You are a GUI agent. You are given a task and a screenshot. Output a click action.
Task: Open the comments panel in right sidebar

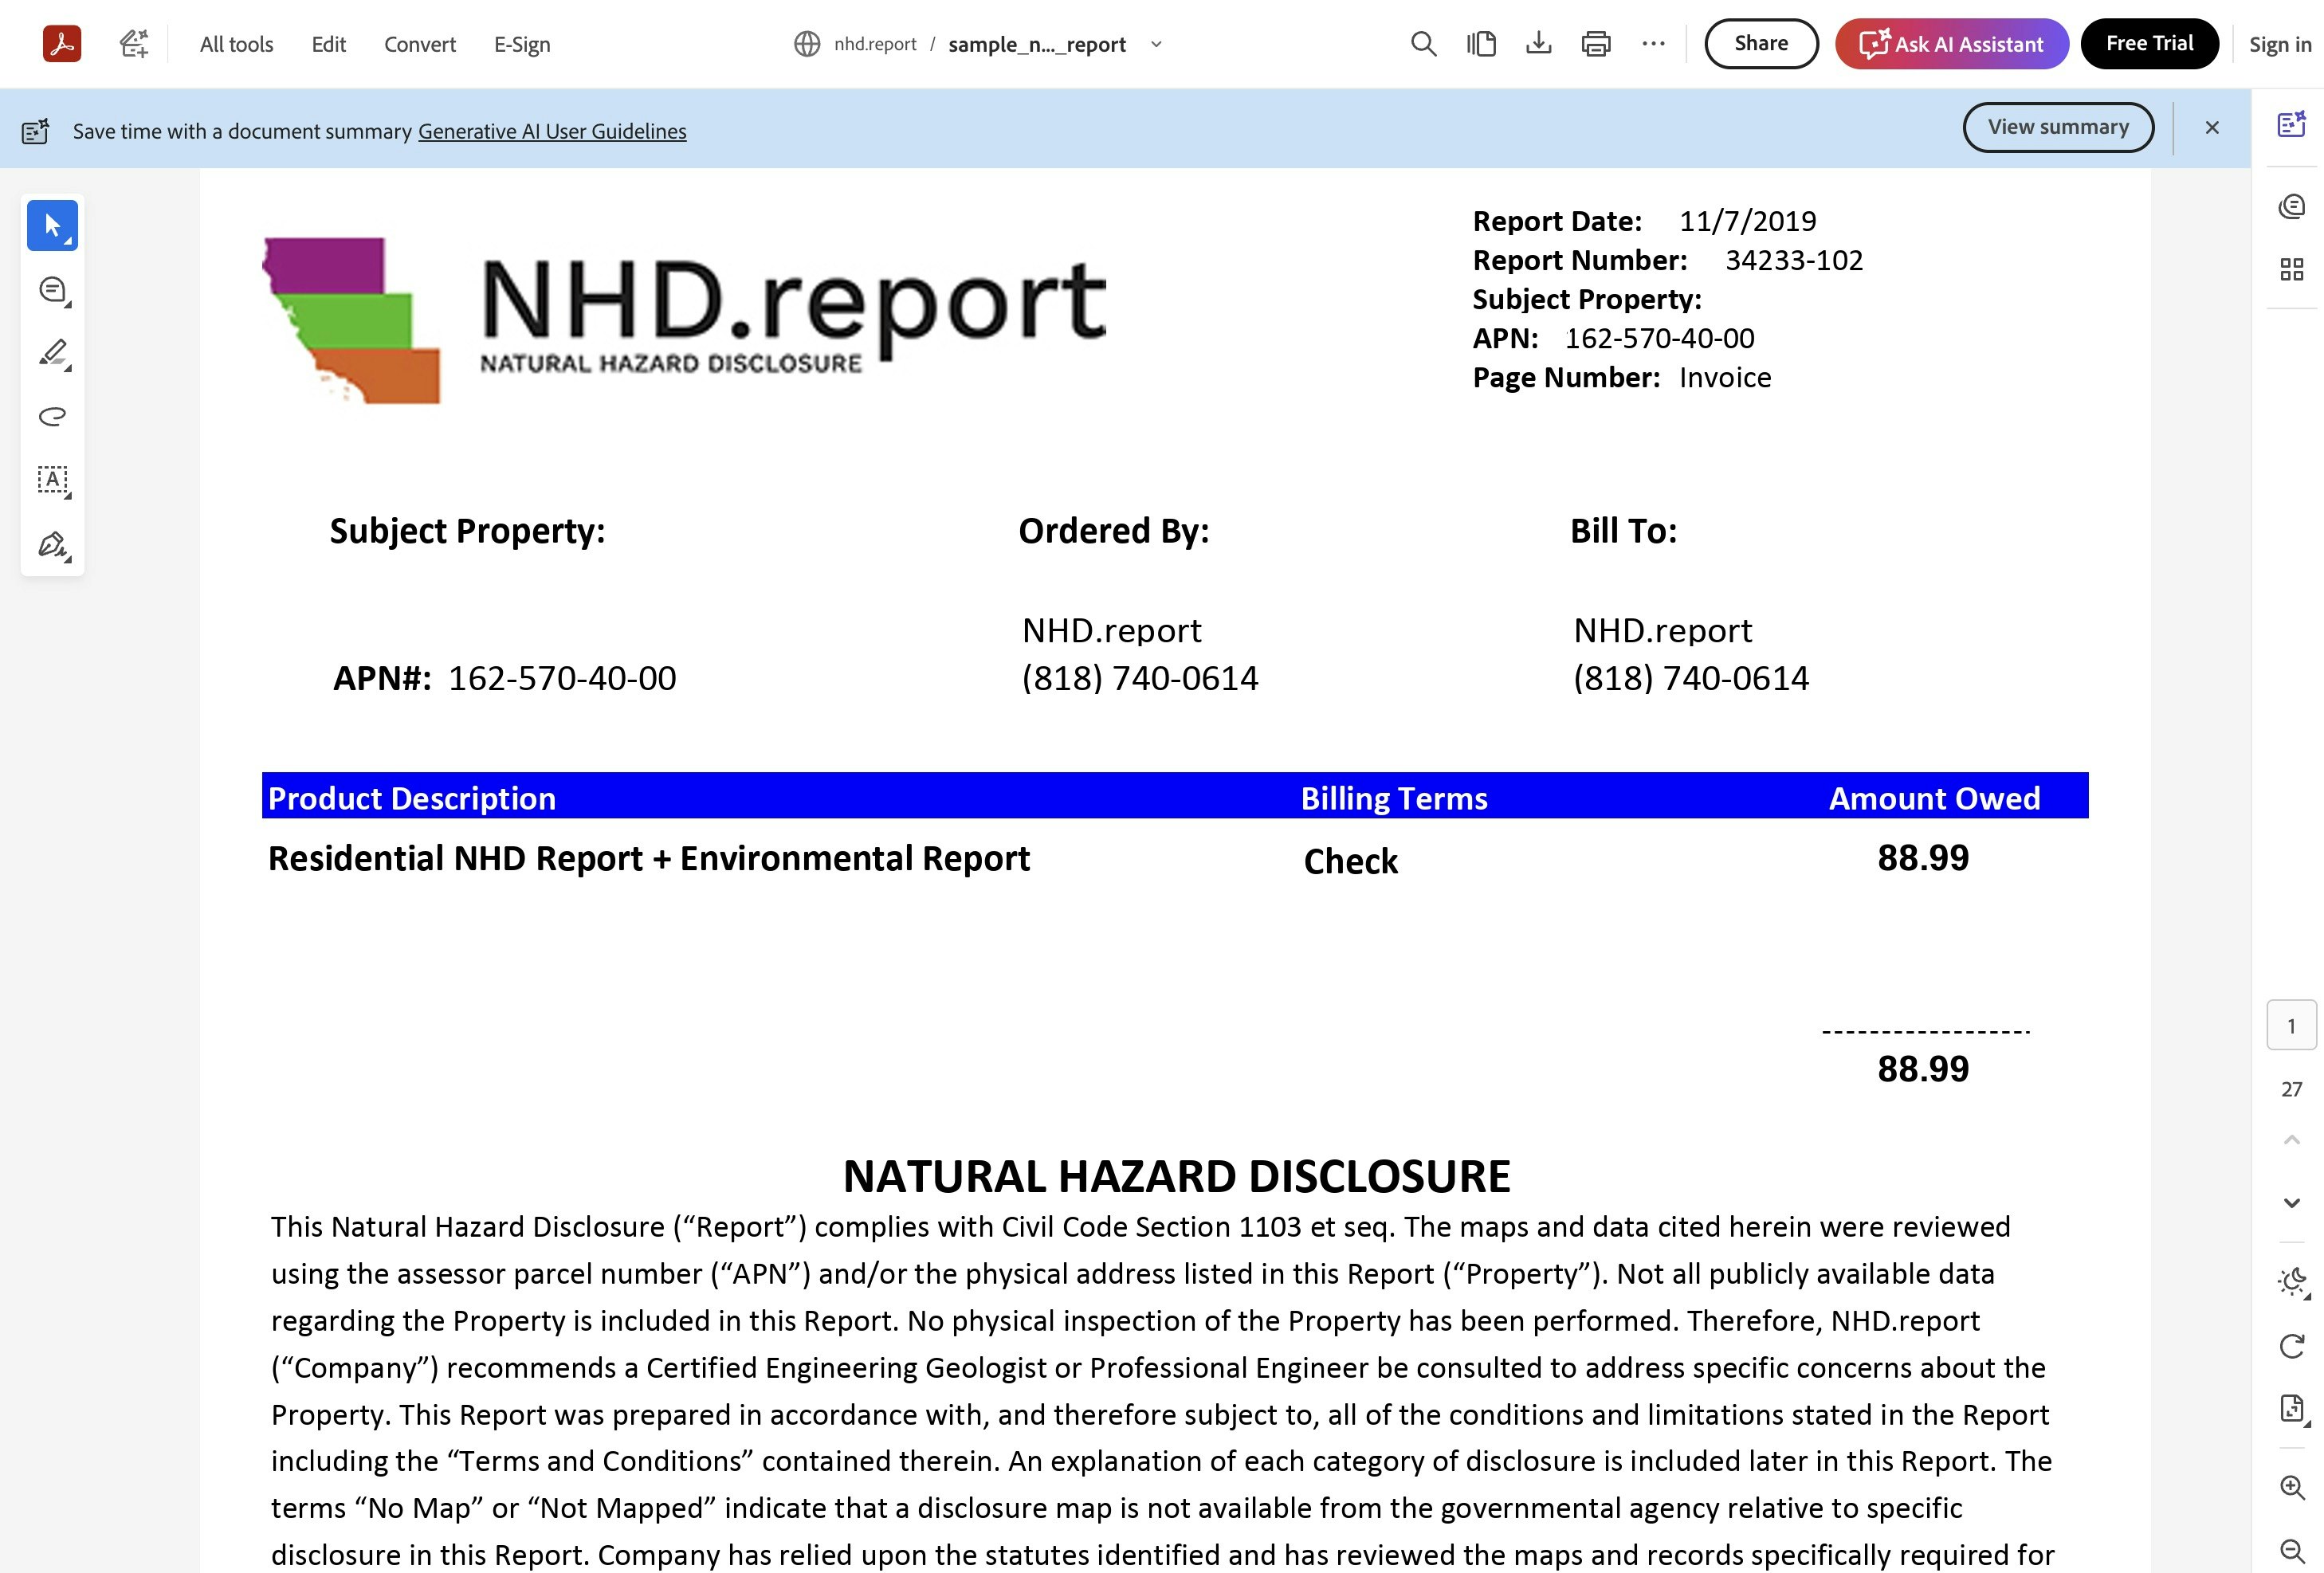click(x=2291, y=207)
